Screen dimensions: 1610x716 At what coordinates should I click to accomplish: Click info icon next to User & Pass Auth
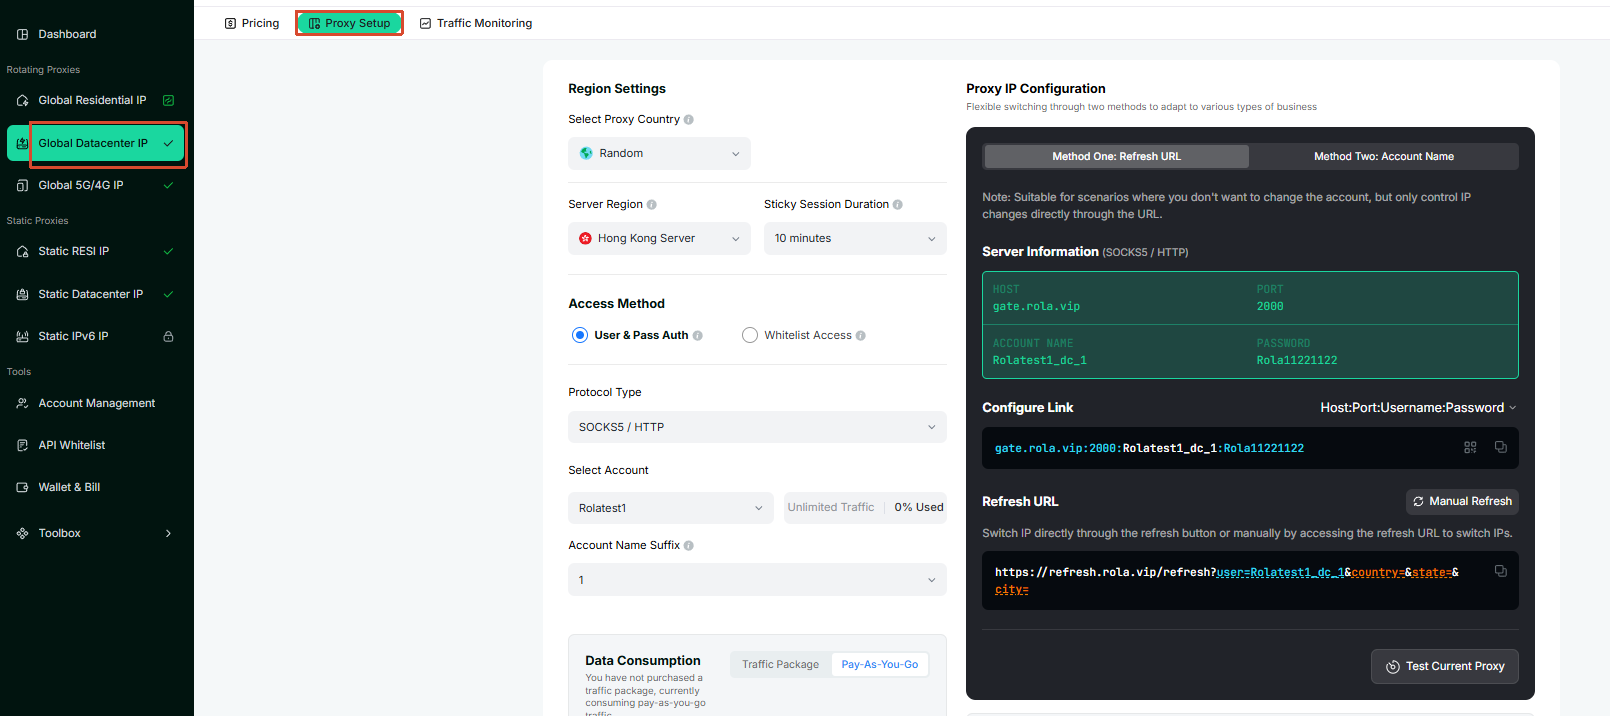coord(697,336)
